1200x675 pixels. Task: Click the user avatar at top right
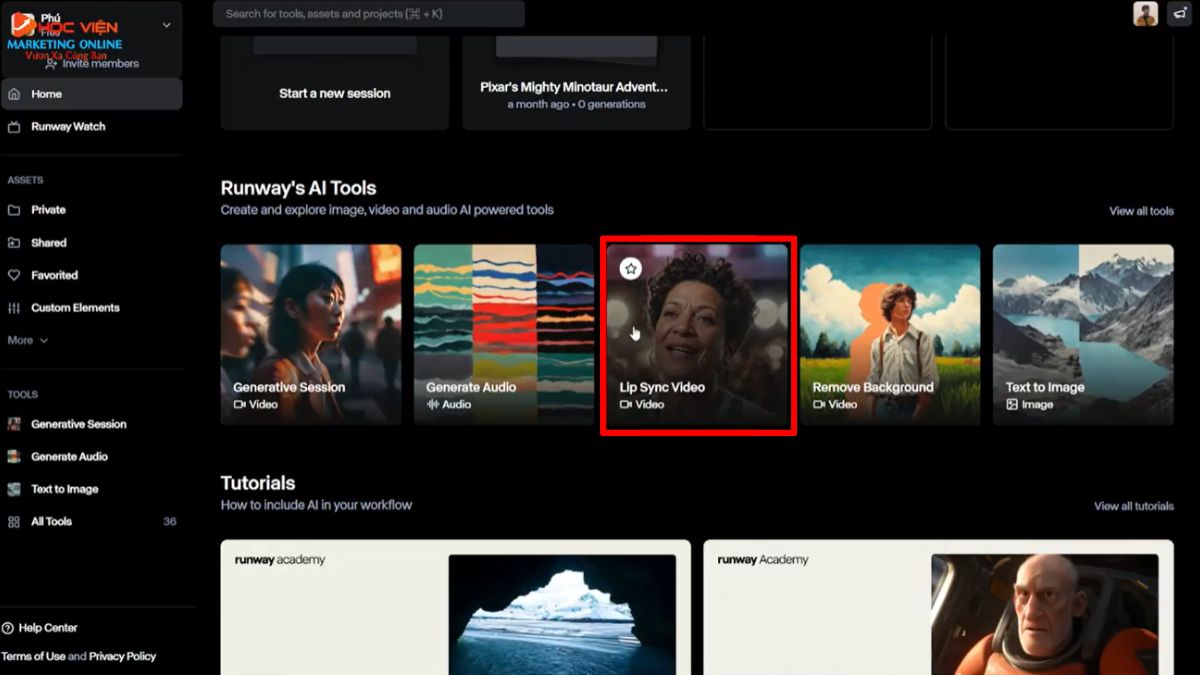tap(1145, 13)
